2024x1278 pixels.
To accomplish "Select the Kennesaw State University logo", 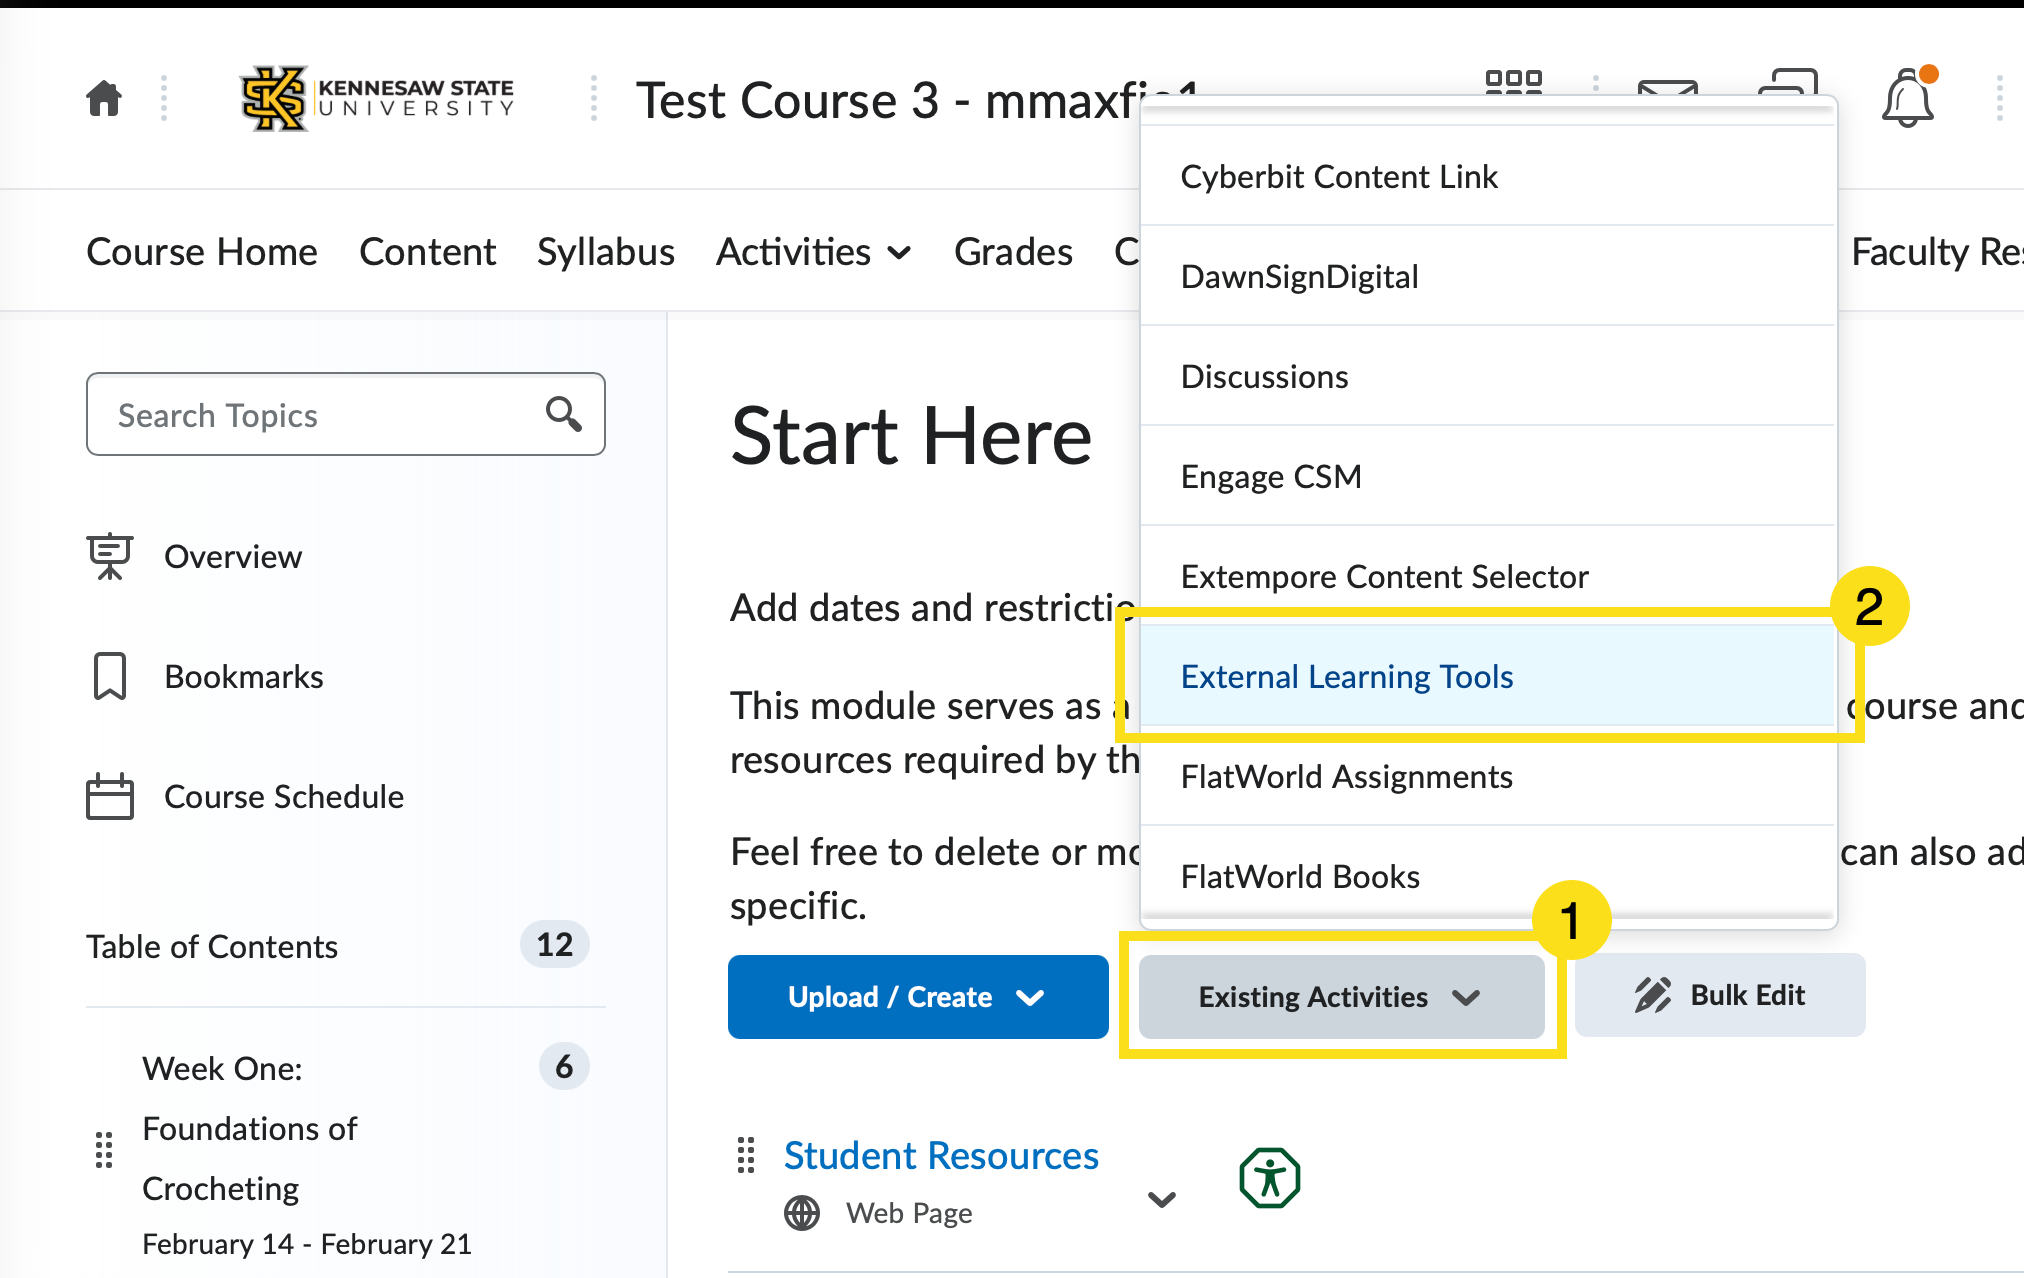I will point(375,98).
